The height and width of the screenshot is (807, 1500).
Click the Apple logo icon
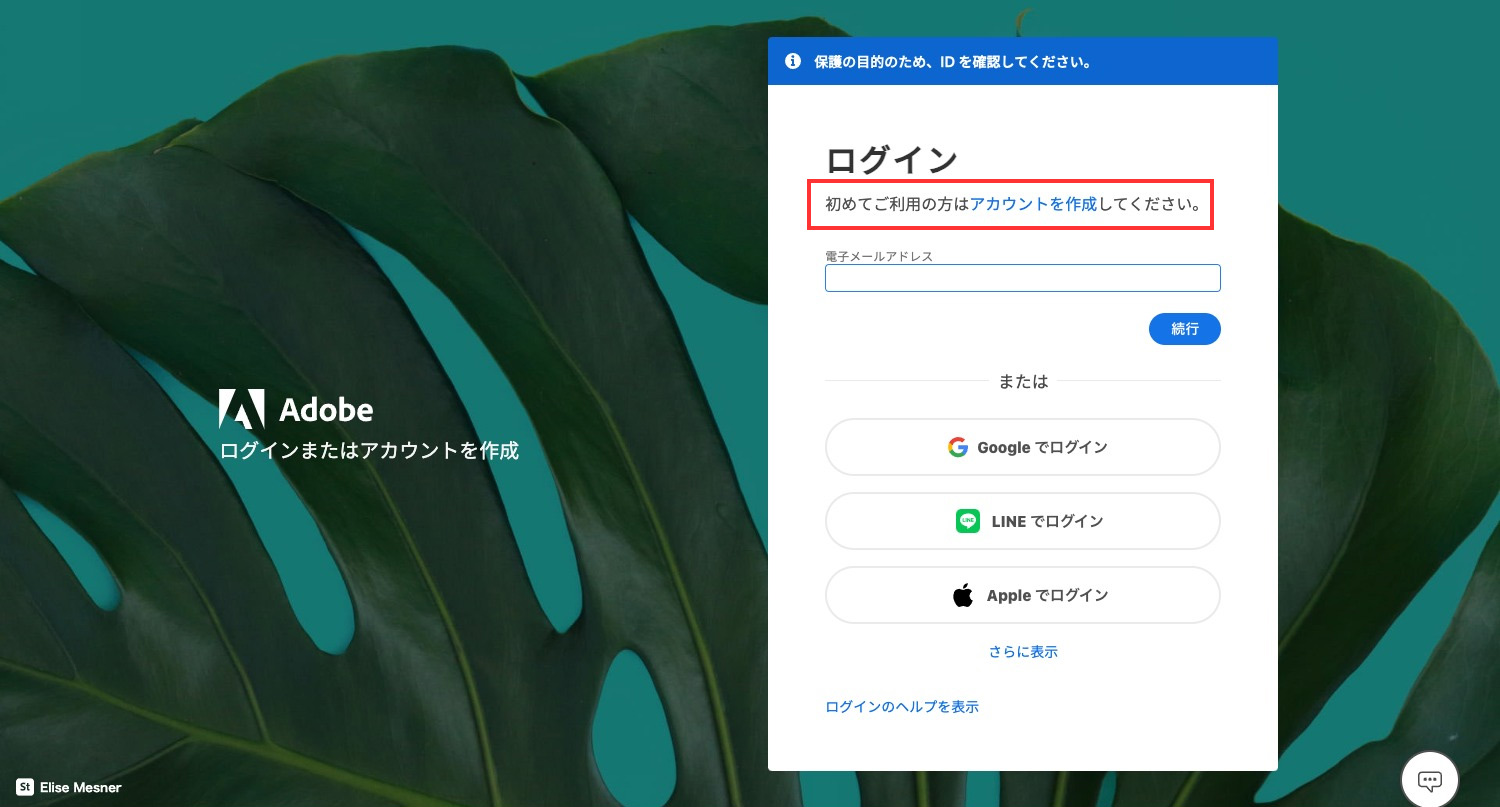963,595
